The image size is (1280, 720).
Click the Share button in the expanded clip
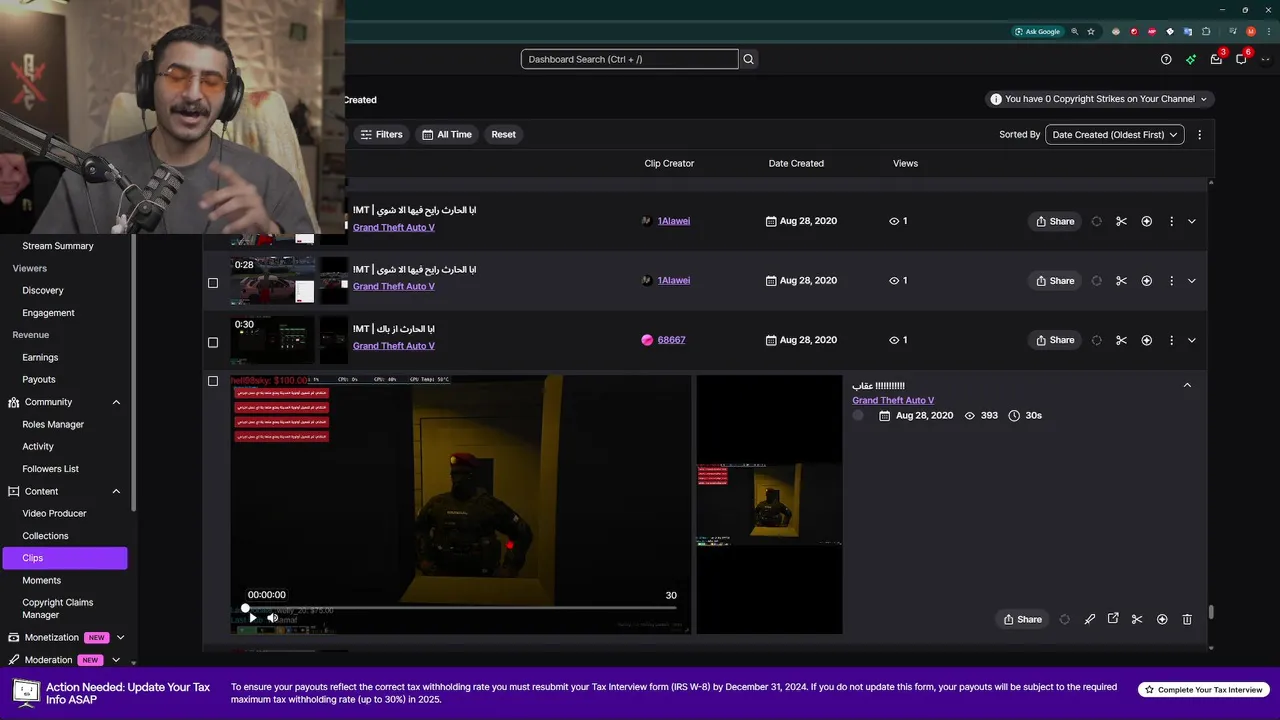pos(1023,619)
